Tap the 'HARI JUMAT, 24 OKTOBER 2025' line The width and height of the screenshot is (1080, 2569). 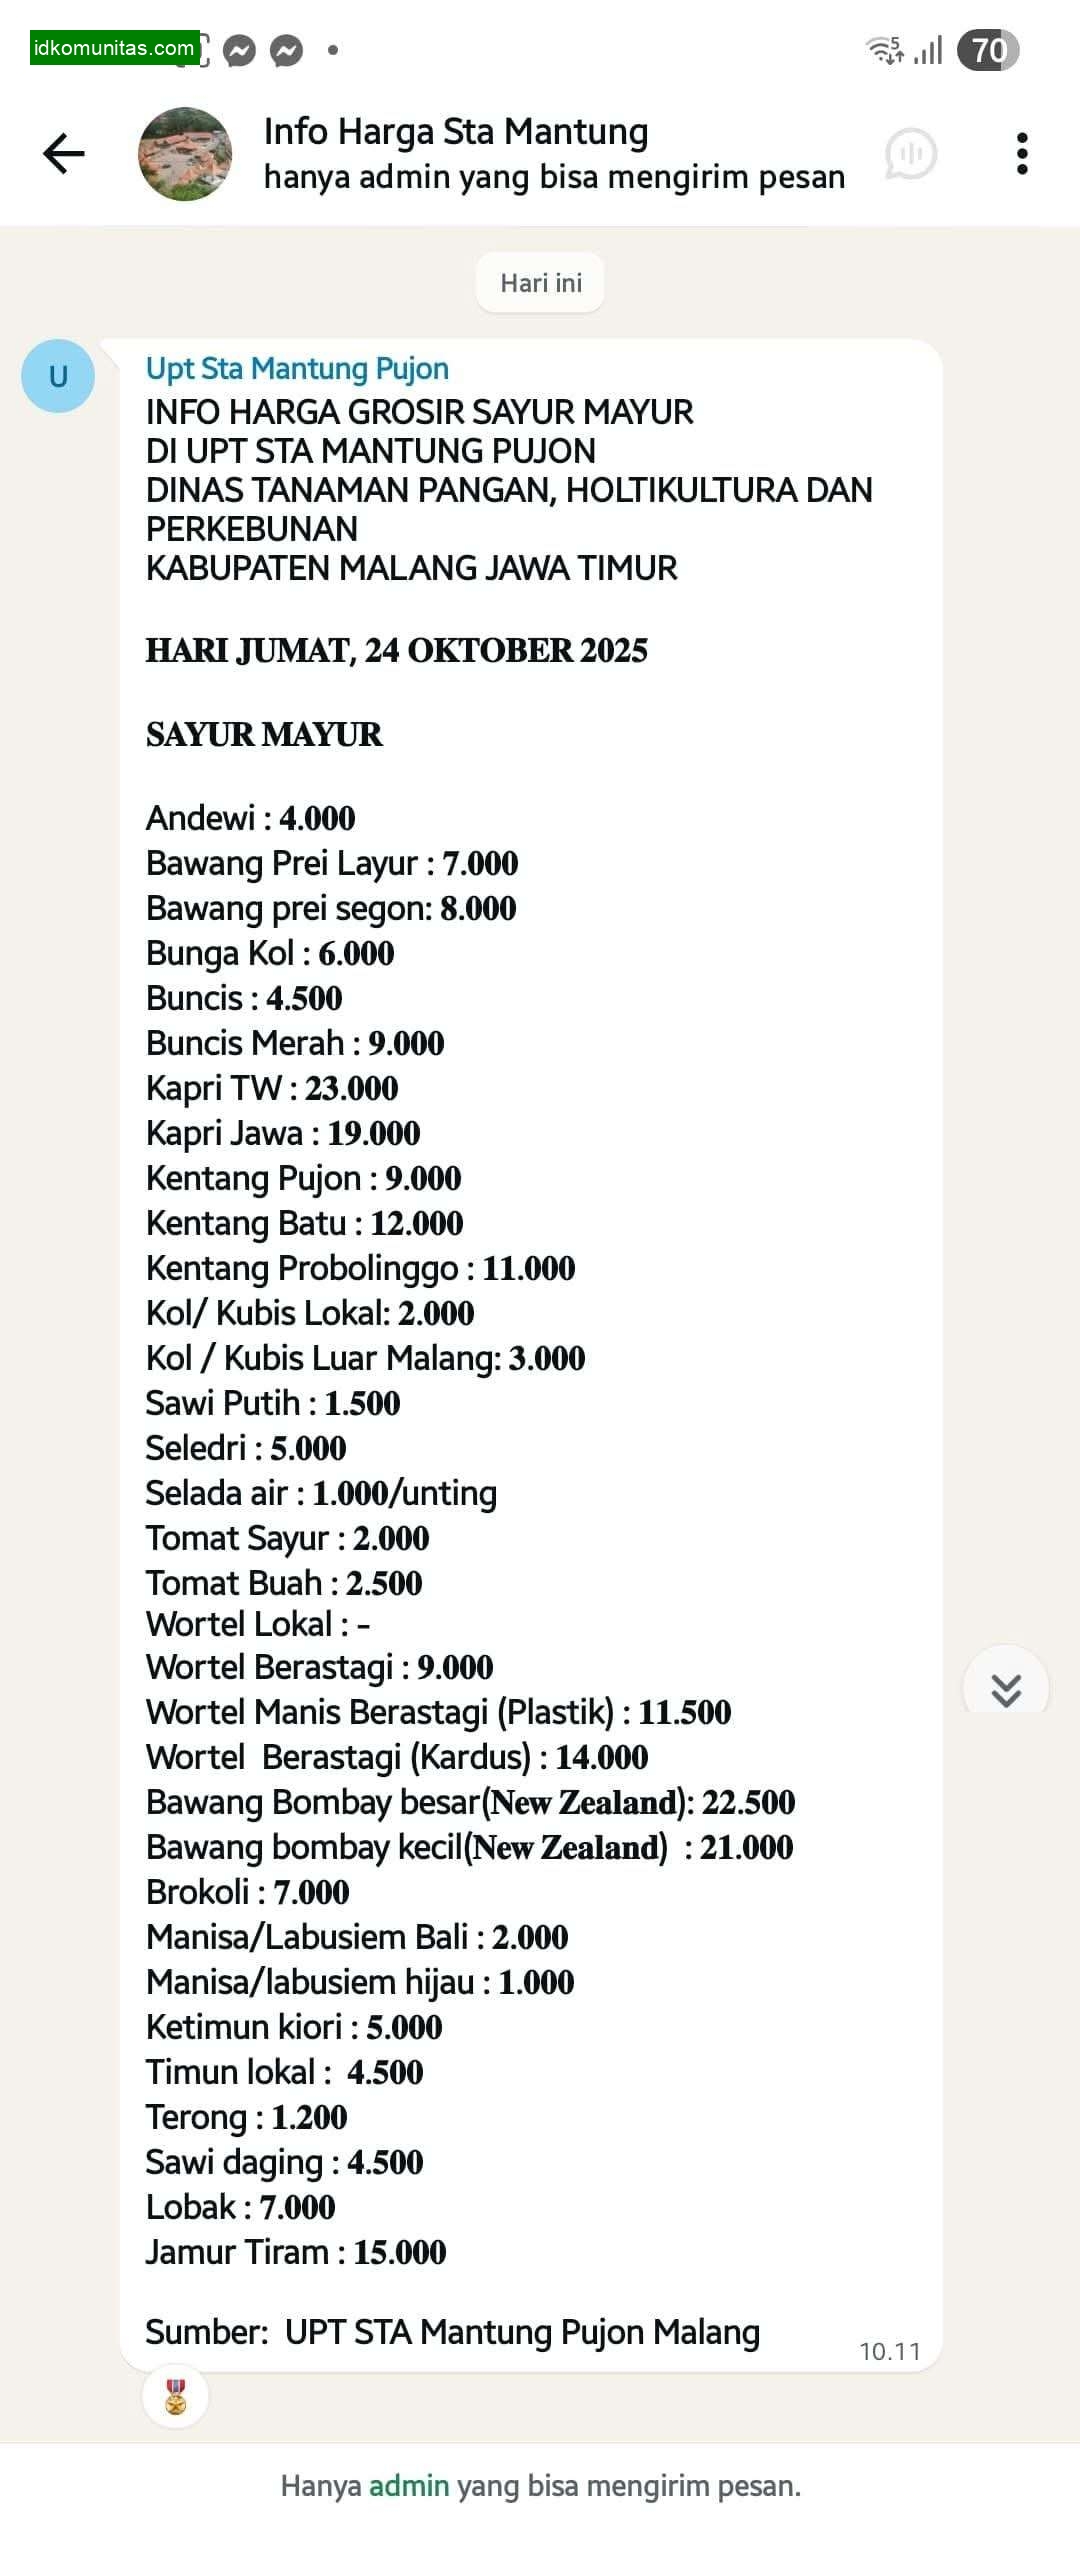pos(396,651)
